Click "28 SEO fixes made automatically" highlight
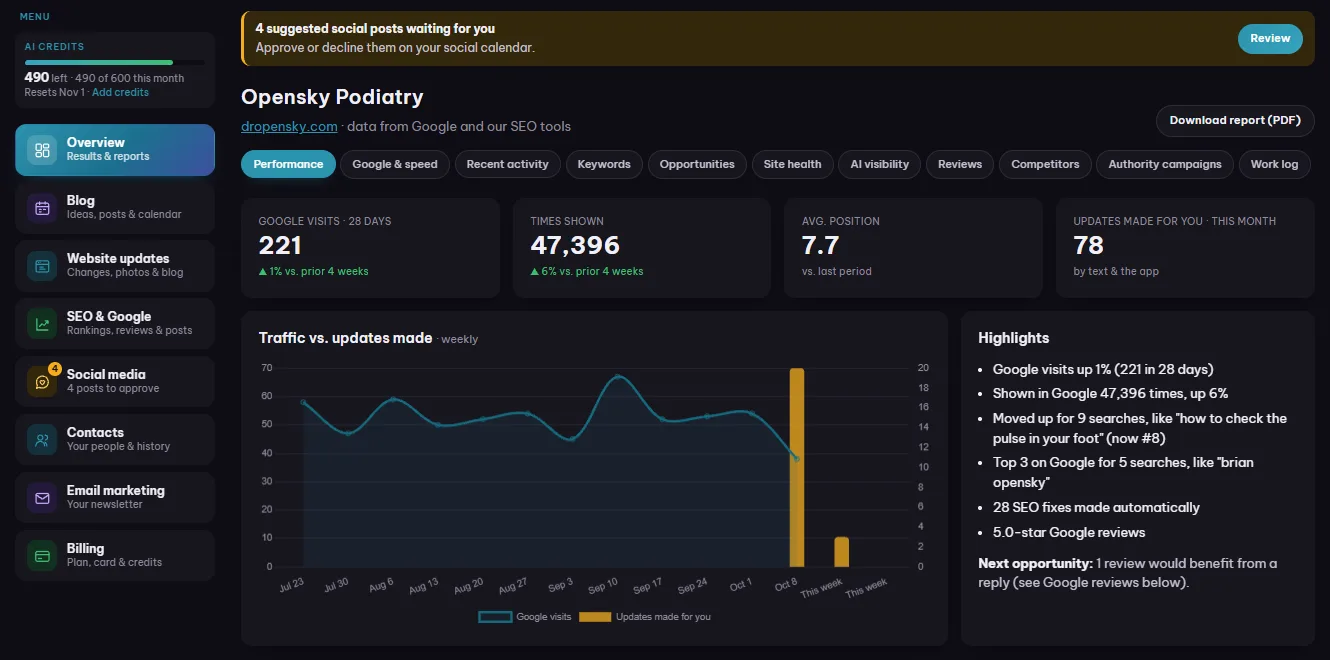Screen dimensions: 1330x660 click(1096, 507)
